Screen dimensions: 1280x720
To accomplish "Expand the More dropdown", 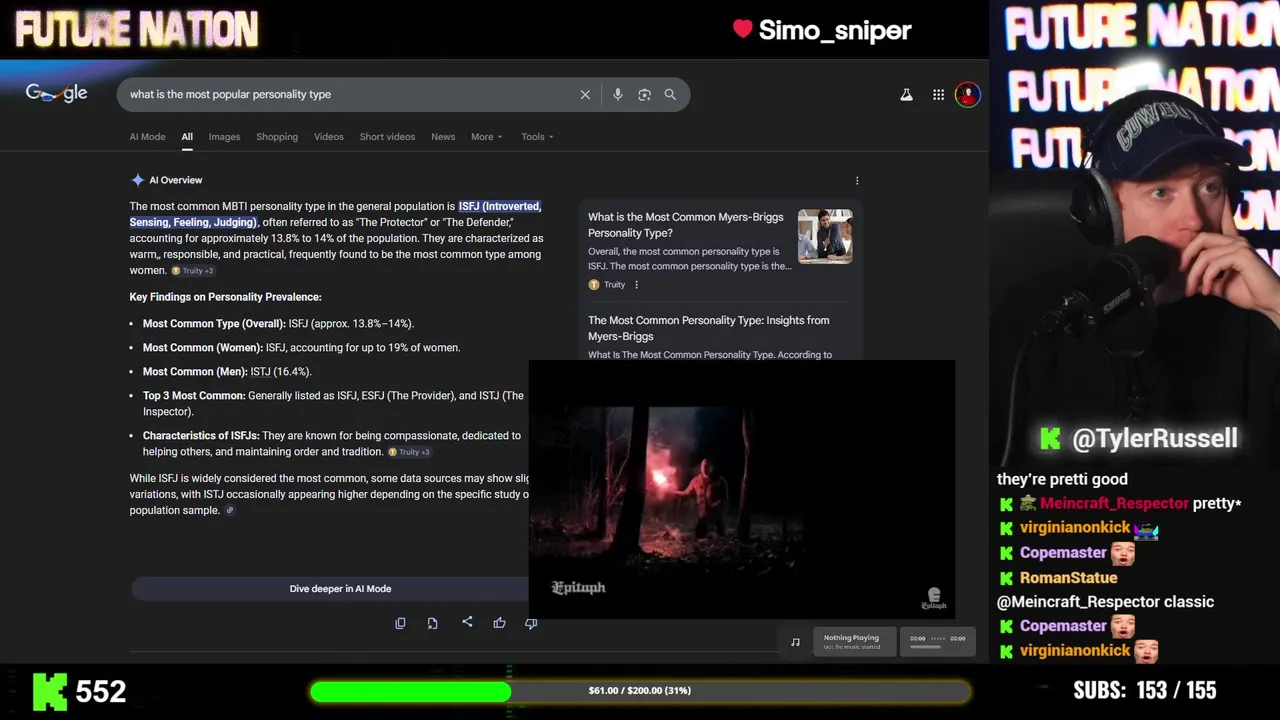I will coord(487,137).
